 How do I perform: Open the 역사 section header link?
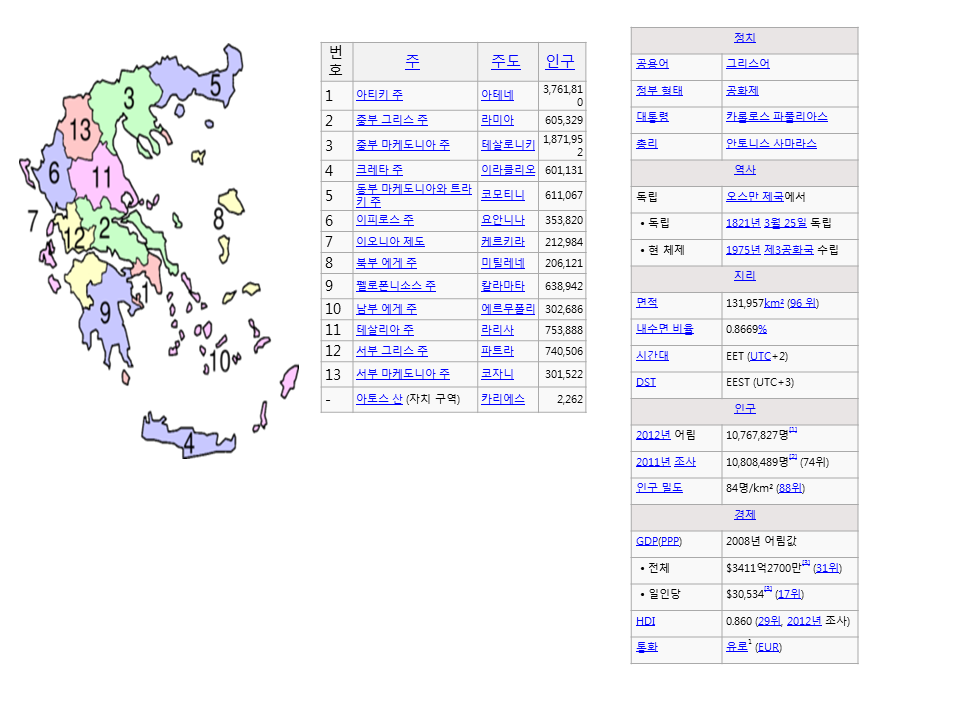pos(744,170)
